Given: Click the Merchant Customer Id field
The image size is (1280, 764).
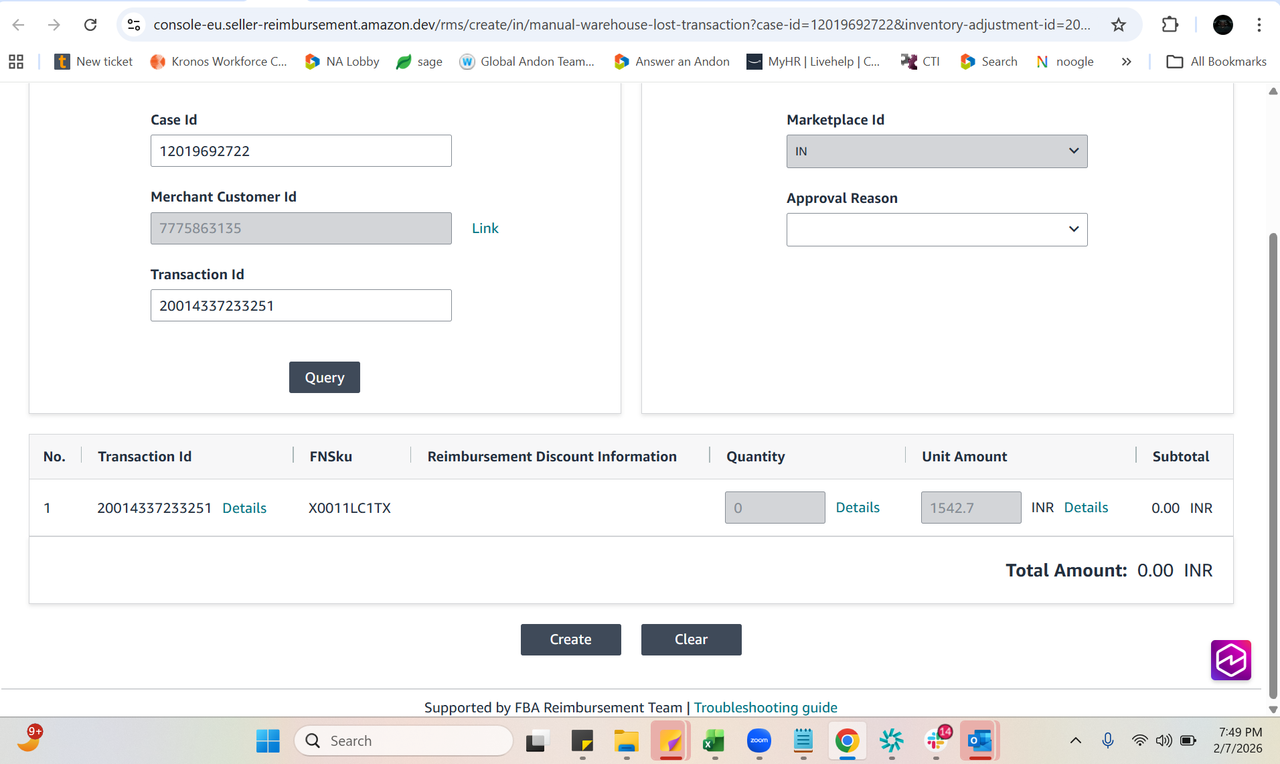Looking at the screenshot, I should (x=301, y=228).
